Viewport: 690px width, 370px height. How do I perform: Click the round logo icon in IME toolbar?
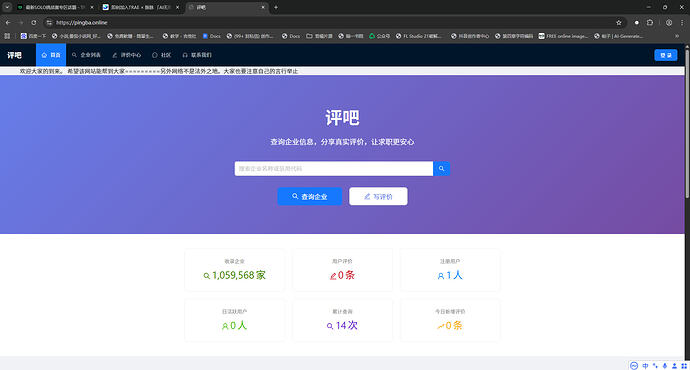634,366
